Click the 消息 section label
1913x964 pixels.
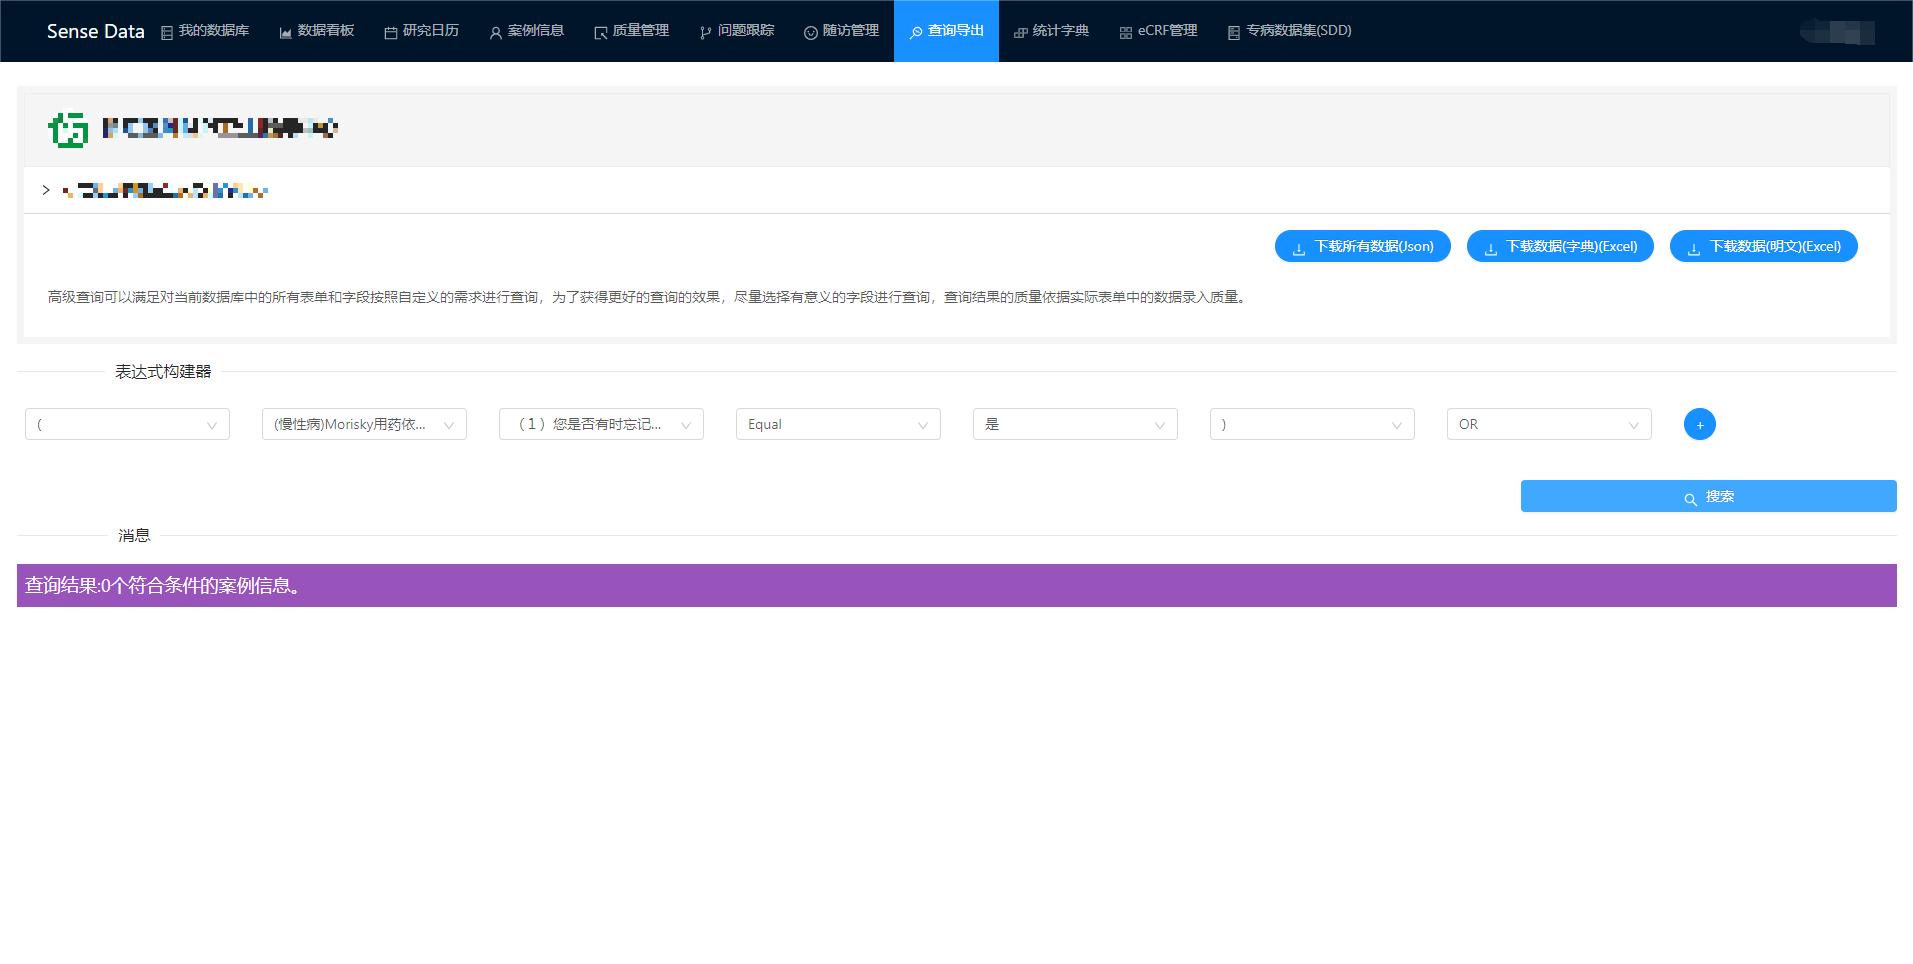coord(134,536)
